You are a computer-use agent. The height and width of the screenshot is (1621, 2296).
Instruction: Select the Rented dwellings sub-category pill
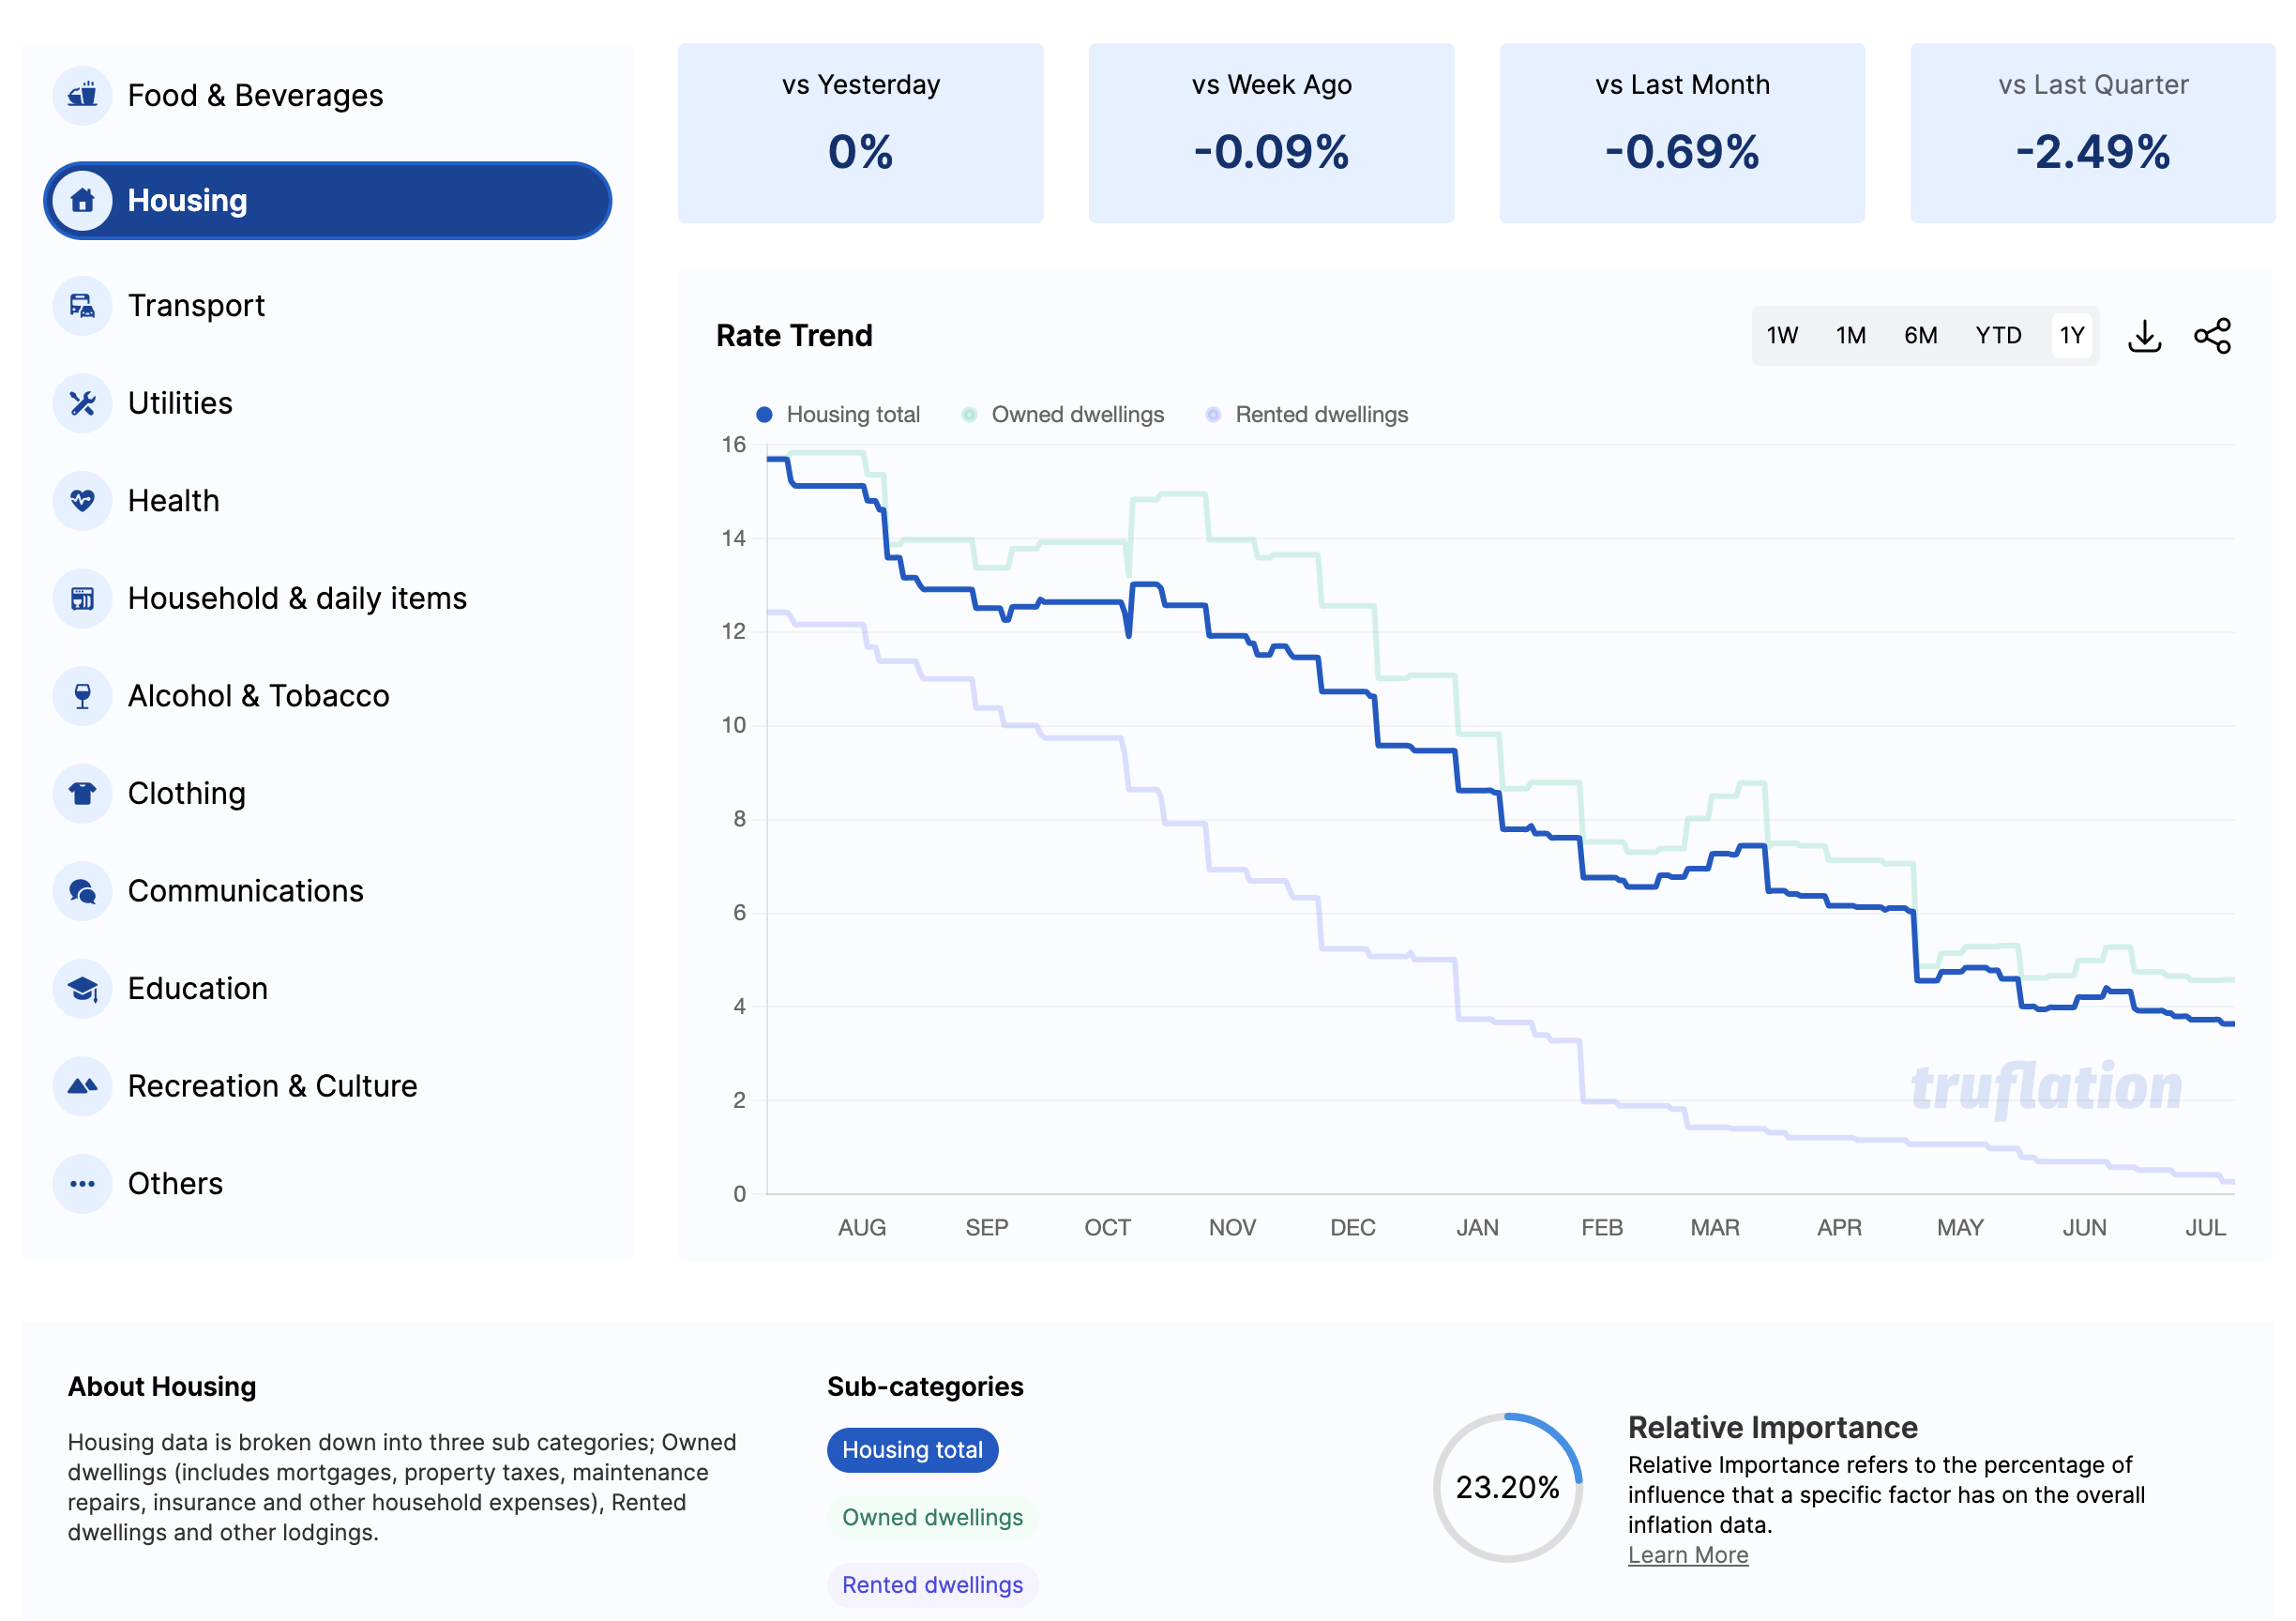coord(932,1585)
